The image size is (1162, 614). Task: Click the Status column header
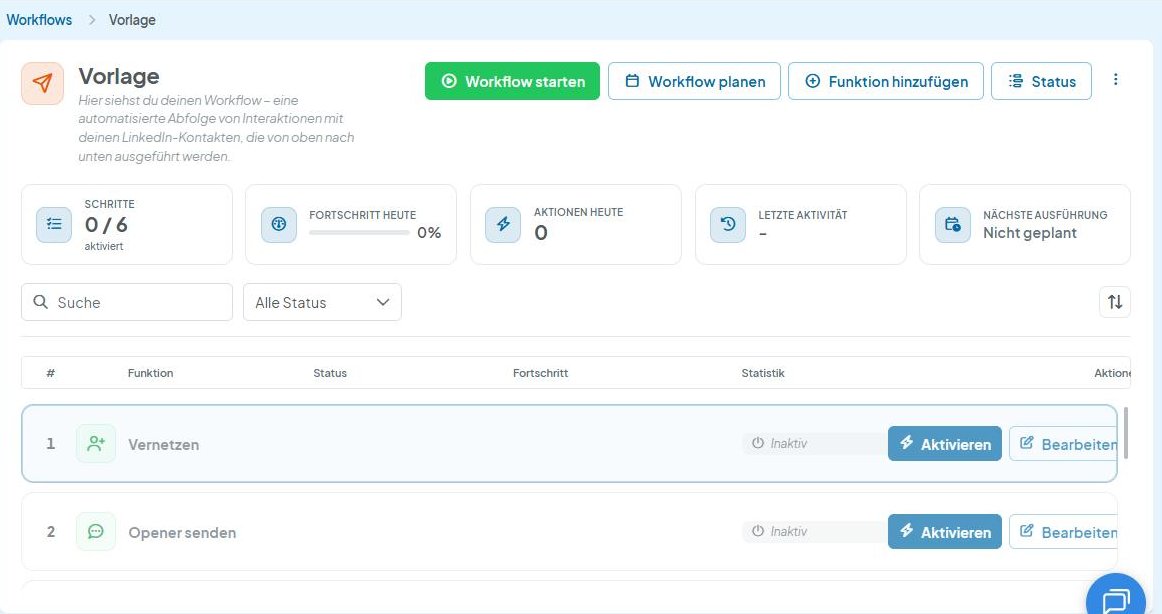330,373
